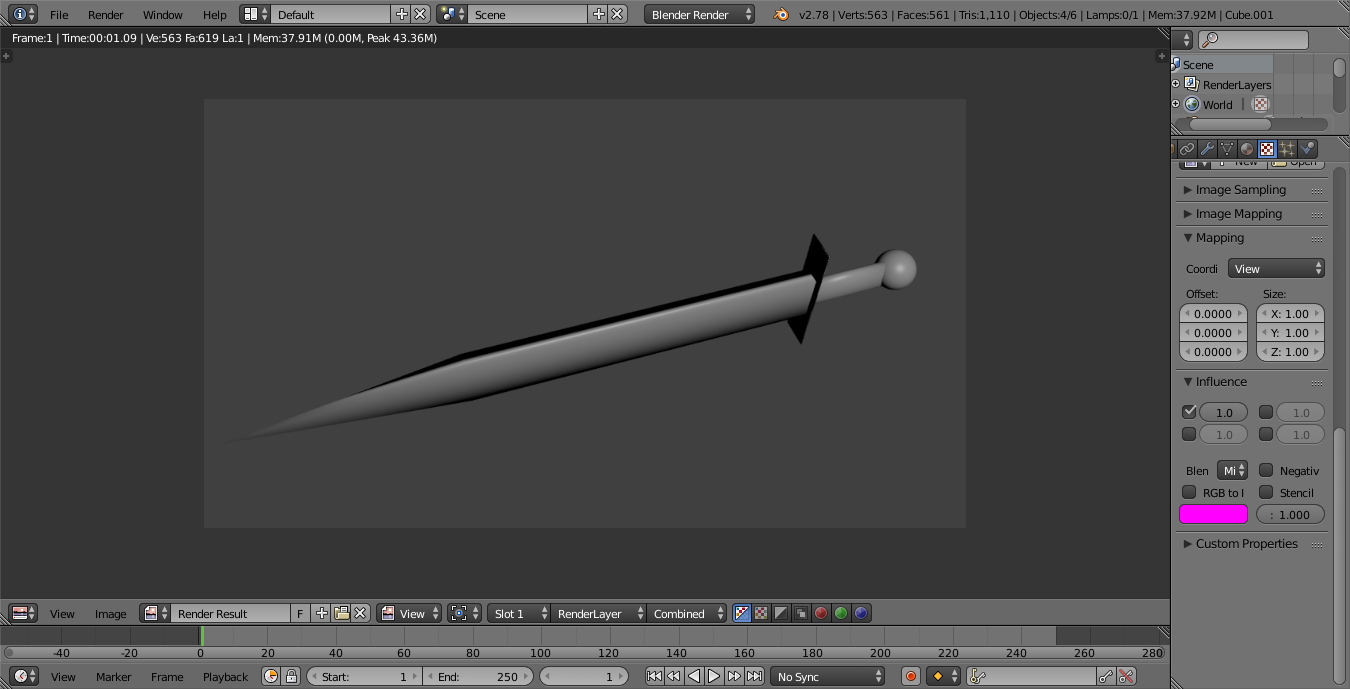Toggle the RGB to Intensity checkbox
The height and width of the screenshot is (689, 1350).
(x=1189, y=492)
